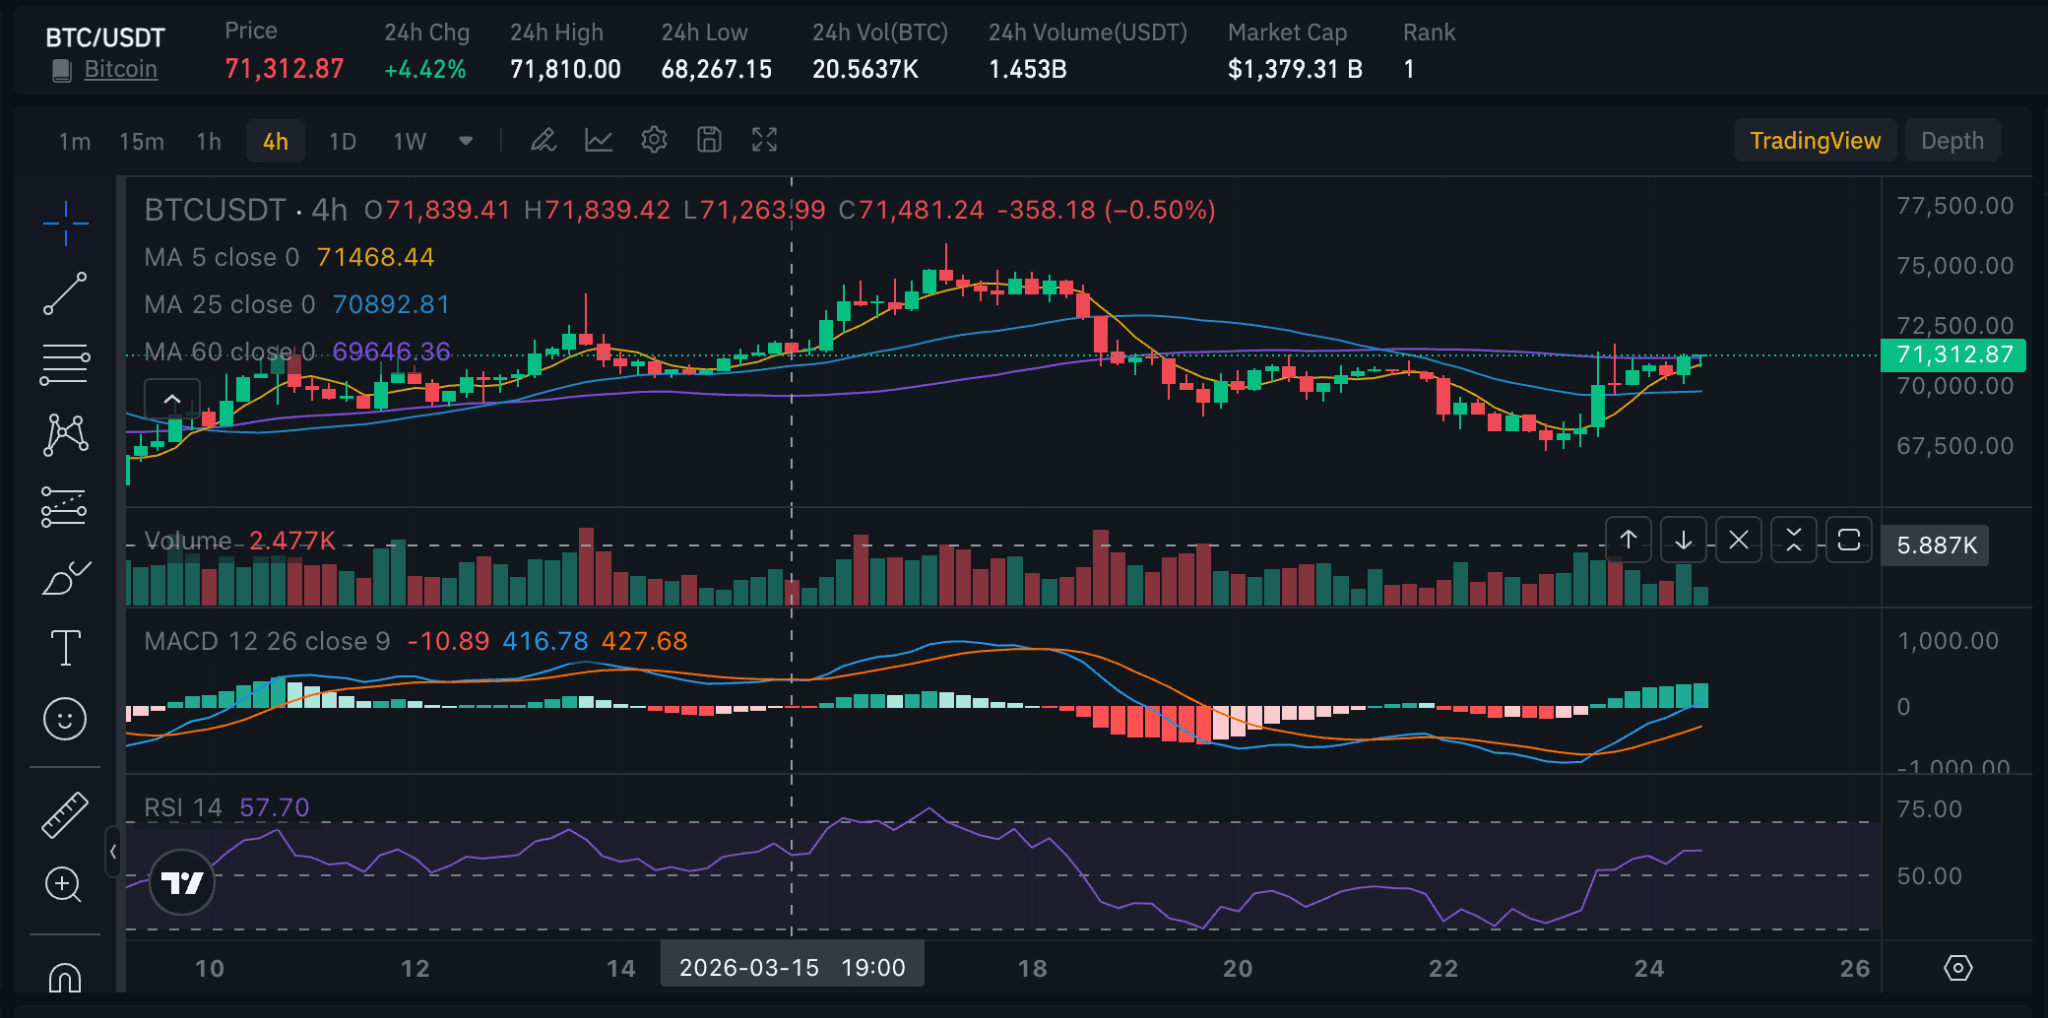
Task: Click the Volume indicator legend
Action: pos(240,540)
